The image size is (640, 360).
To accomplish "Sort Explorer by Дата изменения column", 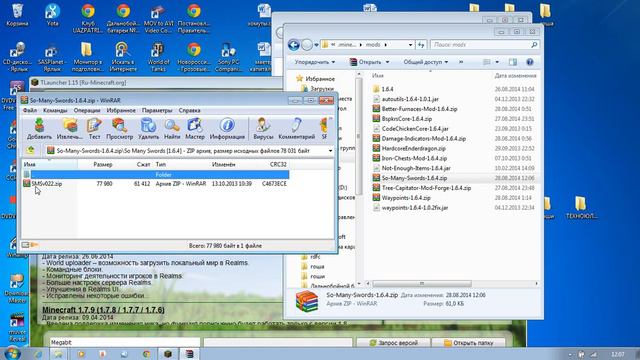I will pyautogui.click(x=515, y=76).
